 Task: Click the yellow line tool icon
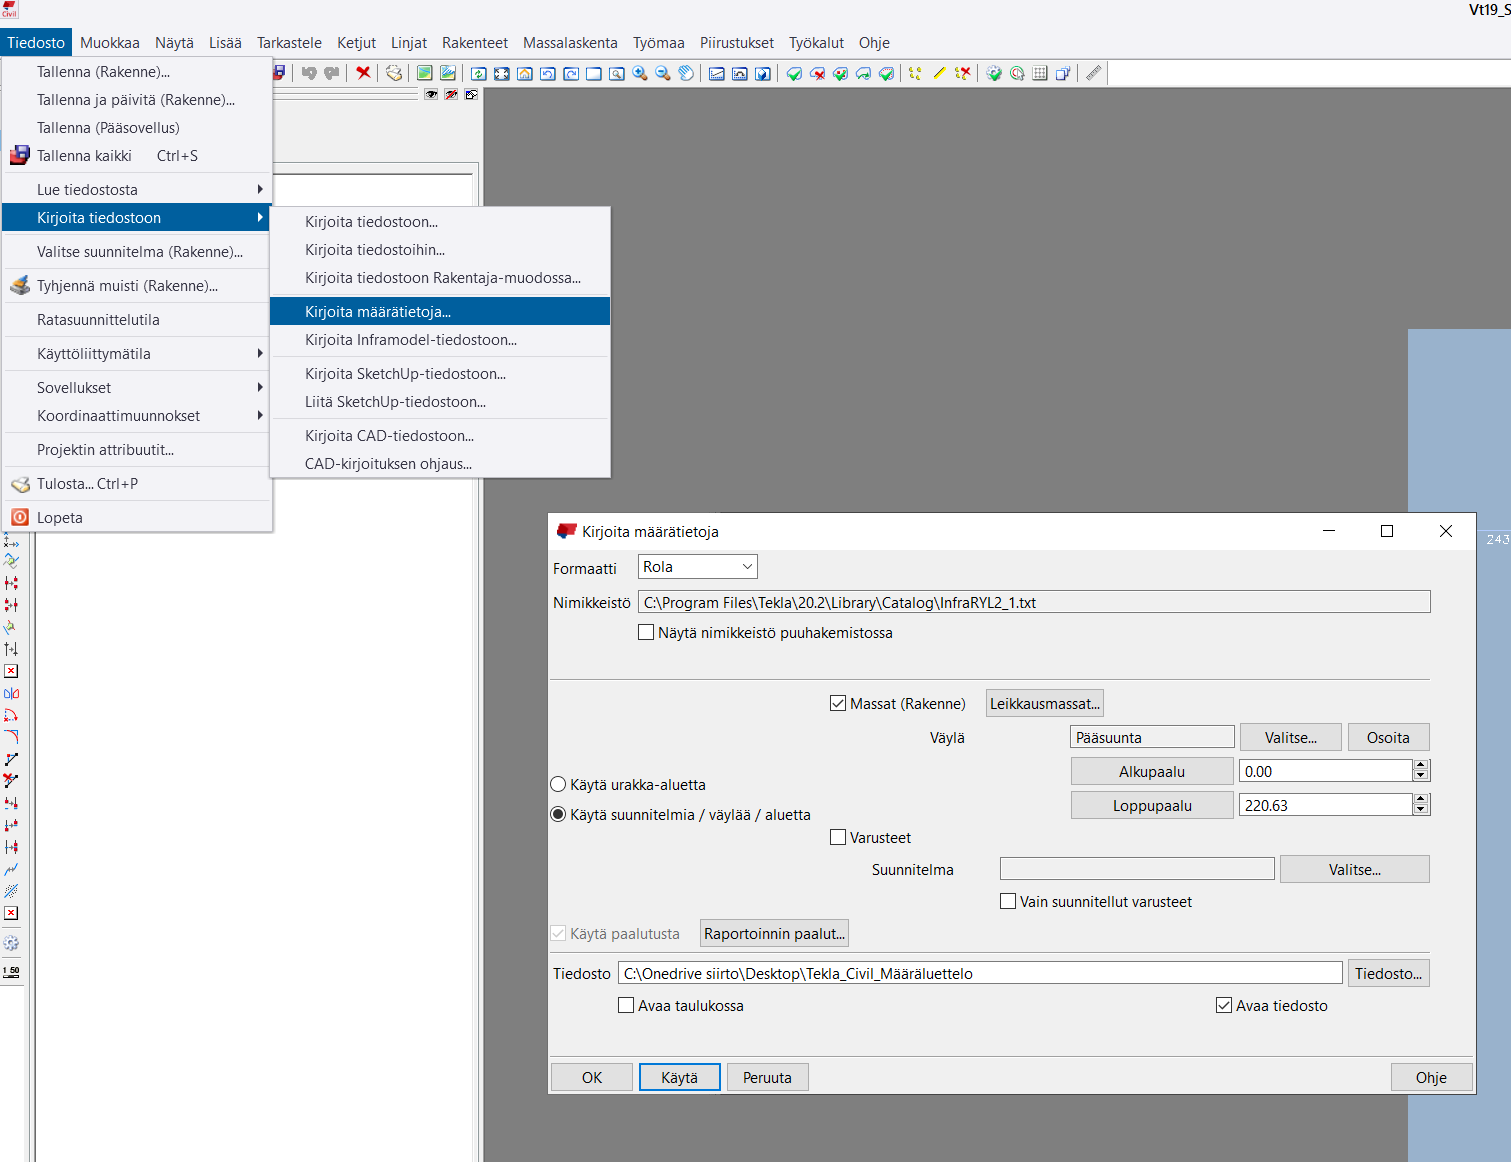tap(939, 73)
